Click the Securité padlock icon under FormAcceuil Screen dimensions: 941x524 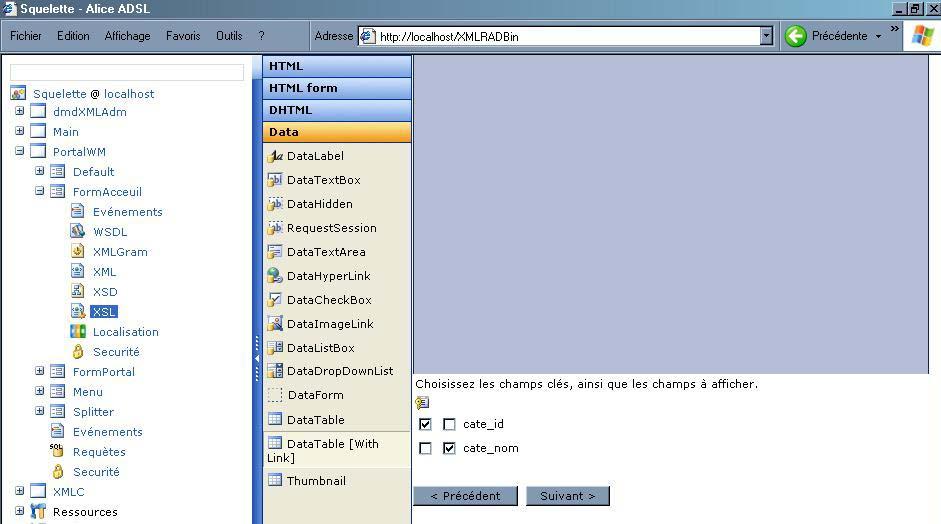click(x=78, y=352)
